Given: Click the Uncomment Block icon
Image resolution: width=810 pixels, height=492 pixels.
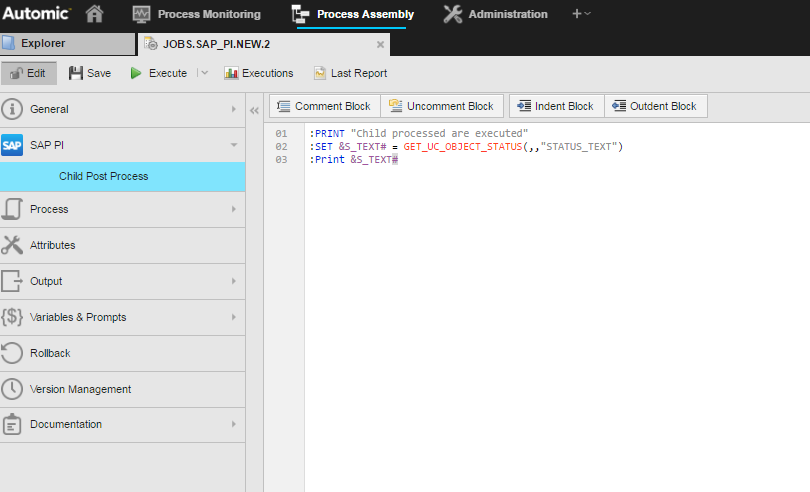Looking at the screenshot, I should coord(396,105).
